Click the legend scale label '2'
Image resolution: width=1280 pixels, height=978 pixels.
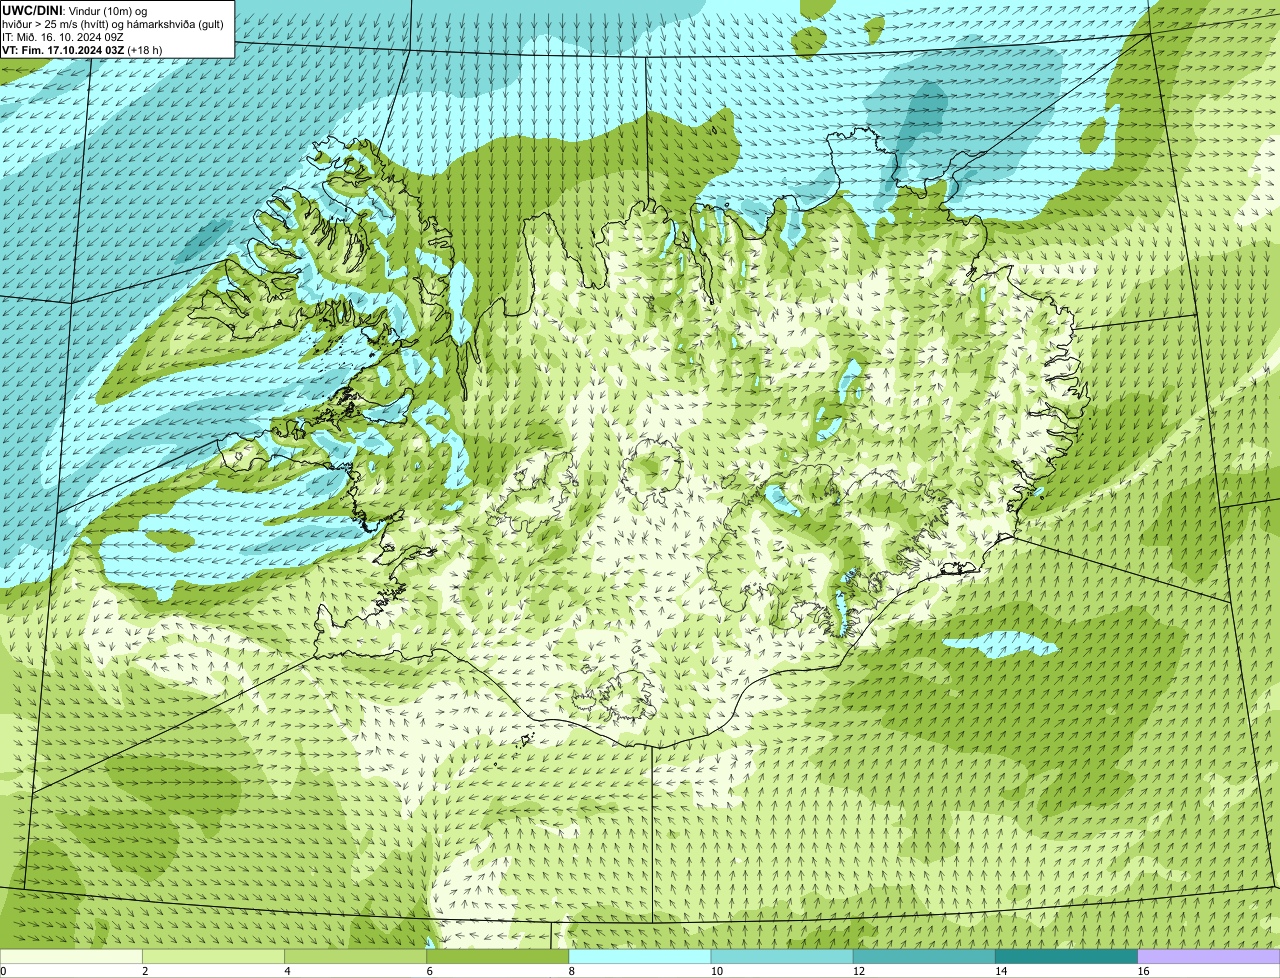[x=145, y=971]
